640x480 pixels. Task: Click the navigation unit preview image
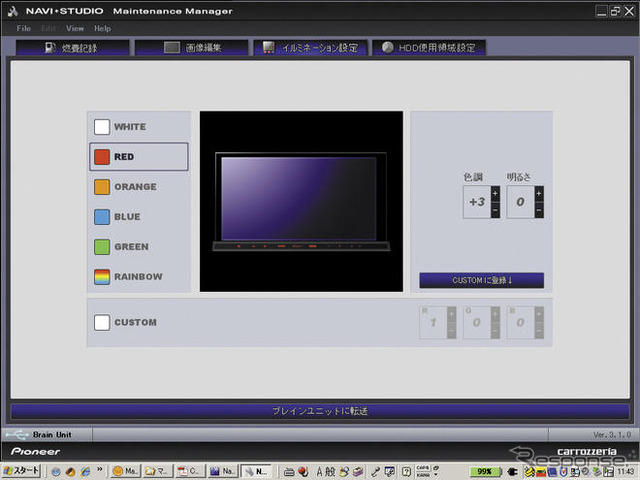pos(301,202)
